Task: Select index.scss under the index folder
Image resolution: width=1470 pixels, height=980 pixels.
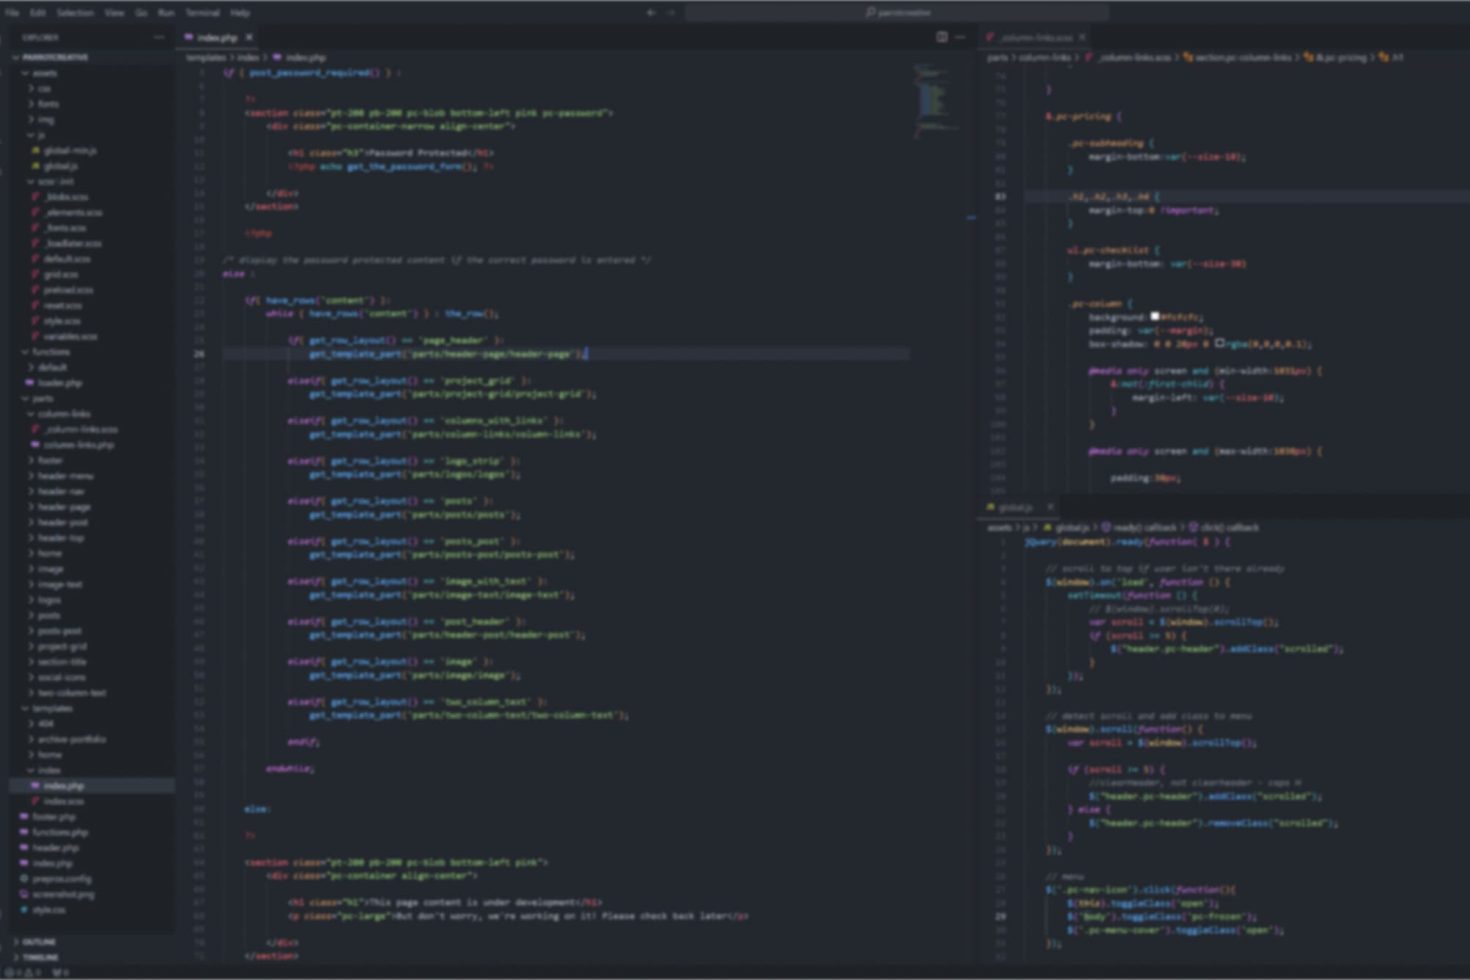Action: pos(60,800)
